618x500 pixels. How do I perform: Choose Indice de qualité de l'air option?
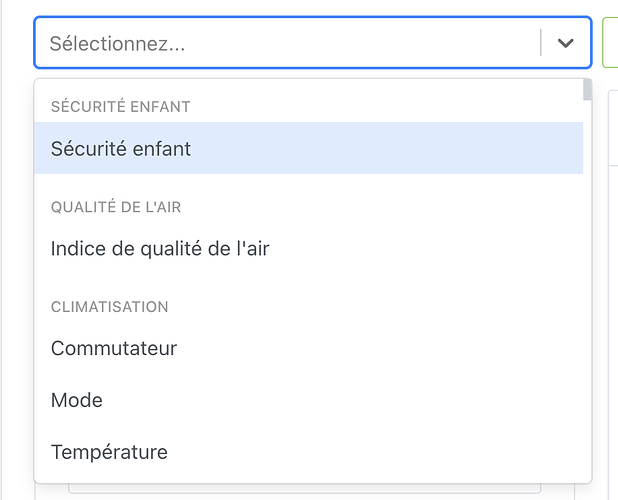tap(160, 249)
